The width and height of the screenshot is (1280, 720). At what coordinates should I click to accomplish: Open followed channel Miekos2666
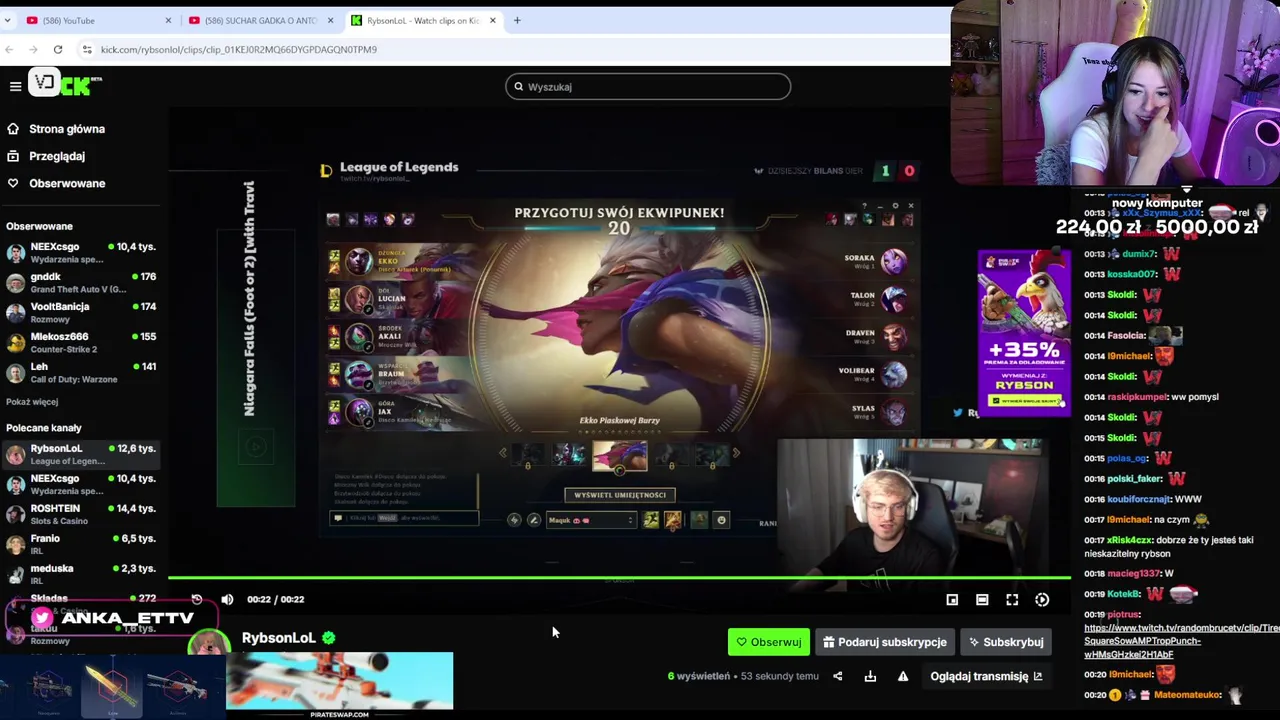pyautogui.click(x=81, y=342)
